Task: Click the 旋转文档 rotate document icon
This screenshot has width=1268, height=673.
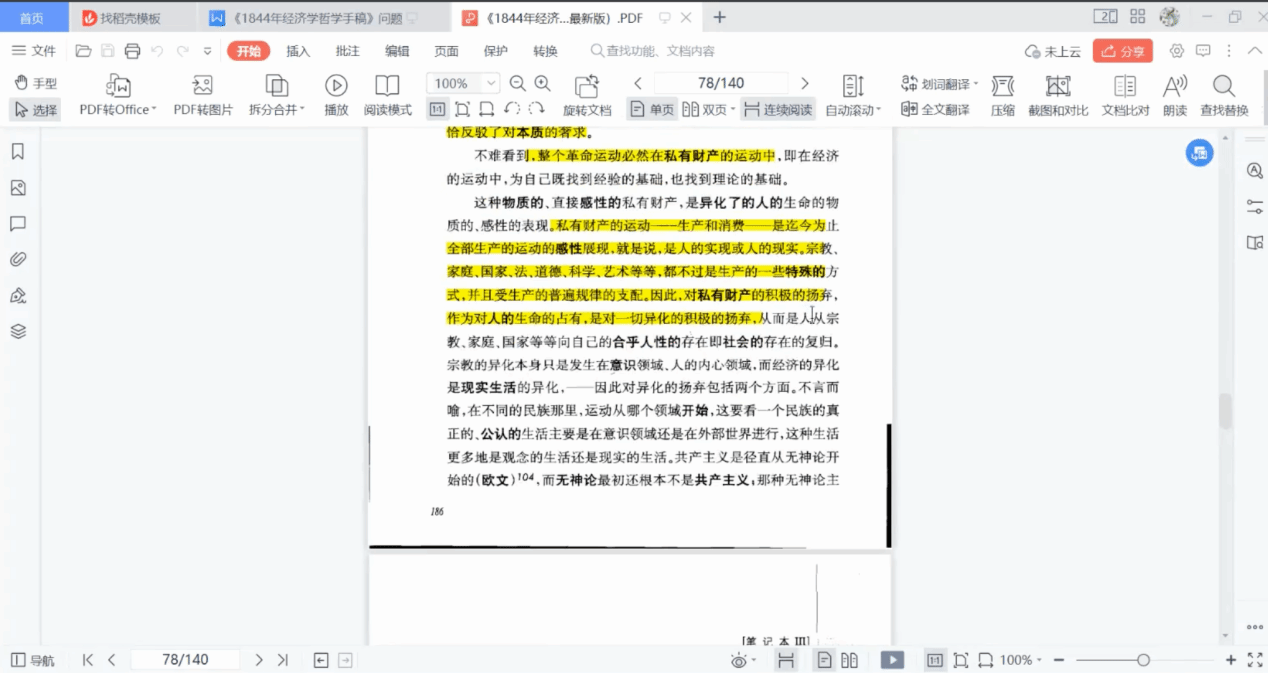Action: point(586,86)
